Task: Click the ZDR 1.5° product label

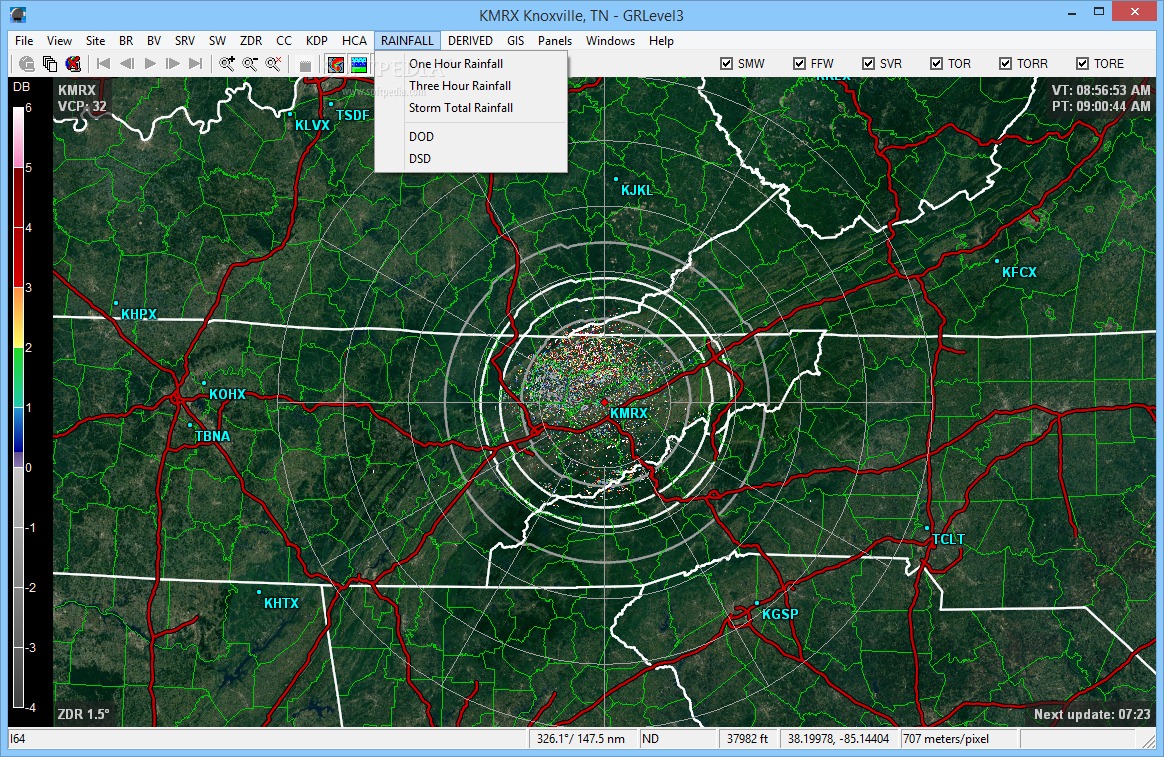Action: click(84, 715)
